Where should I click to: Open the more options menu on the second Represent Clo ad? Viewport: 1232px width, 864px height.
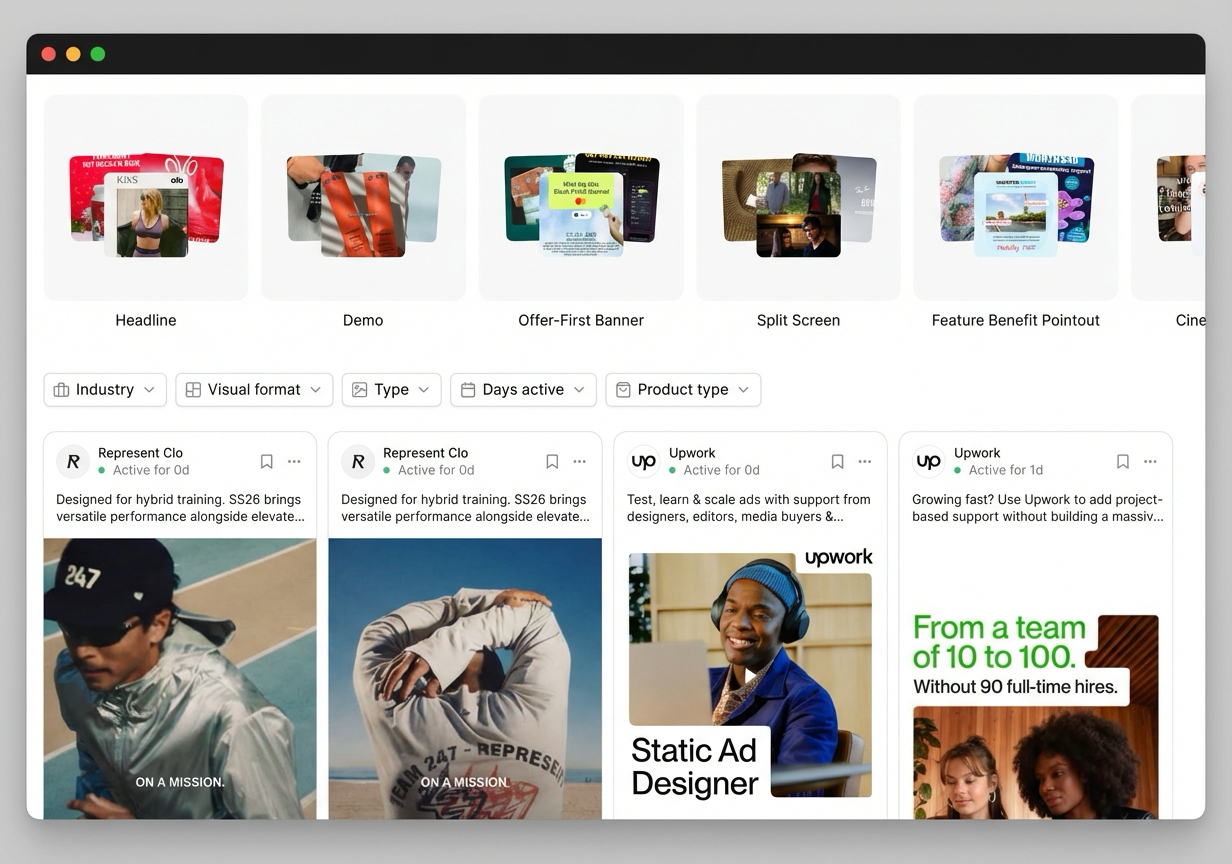(x=580, y=462)
